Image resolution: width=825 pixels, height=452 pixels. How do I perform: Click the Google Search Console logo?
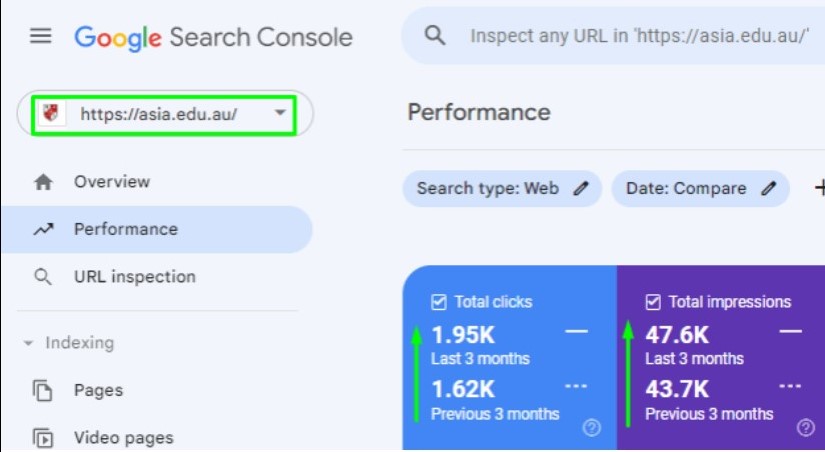coord(213,37)
